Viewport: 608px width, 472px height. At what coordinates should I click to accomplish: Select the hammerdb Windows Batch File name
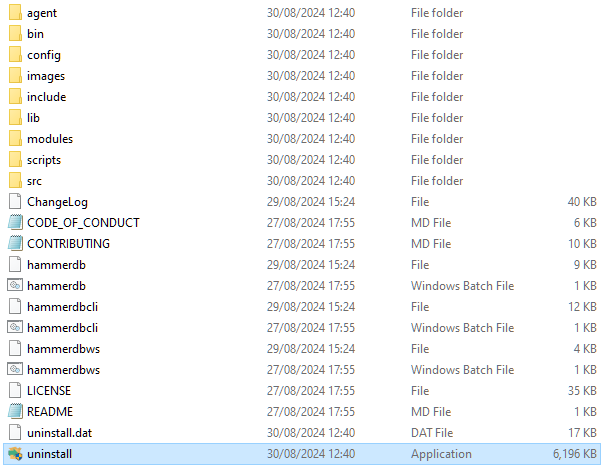tap(56, 286)
